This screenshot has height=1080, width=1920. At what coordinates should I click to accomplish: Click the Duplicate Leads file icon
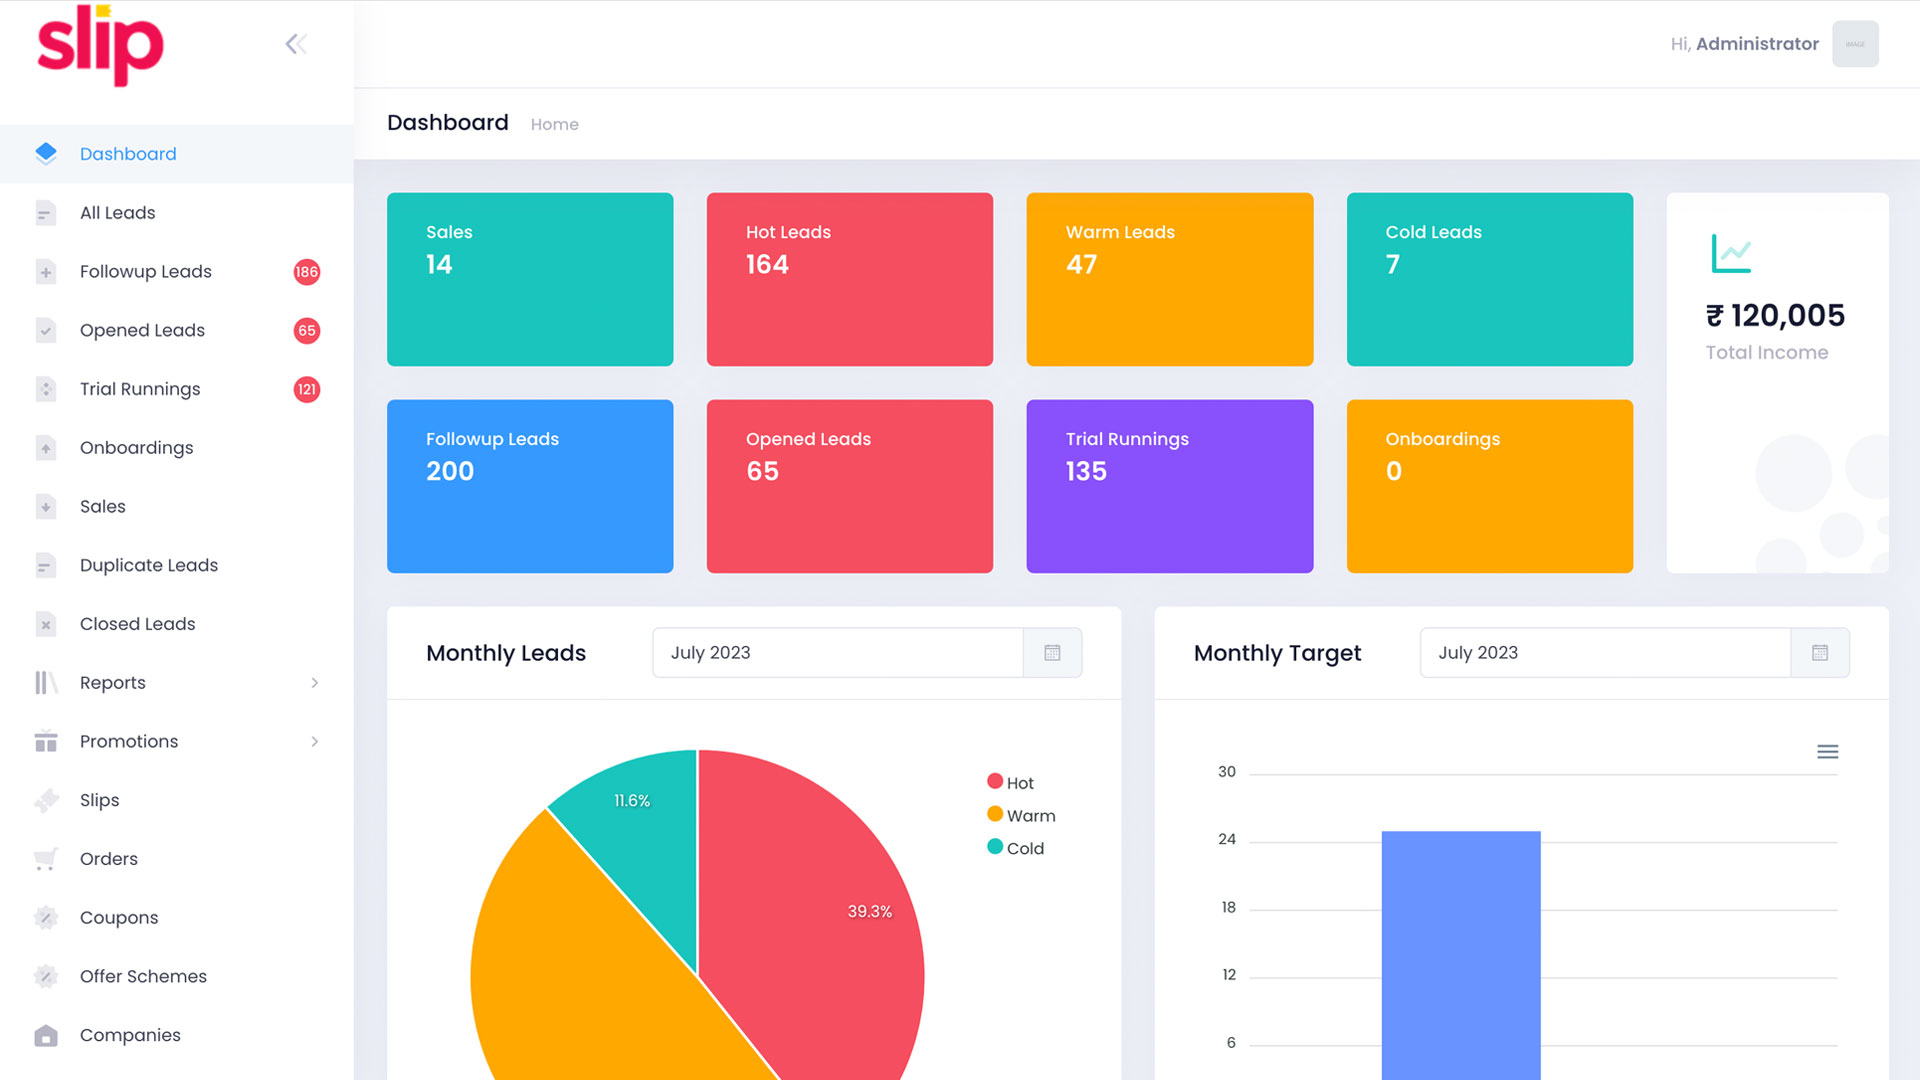tap(46, 565)
